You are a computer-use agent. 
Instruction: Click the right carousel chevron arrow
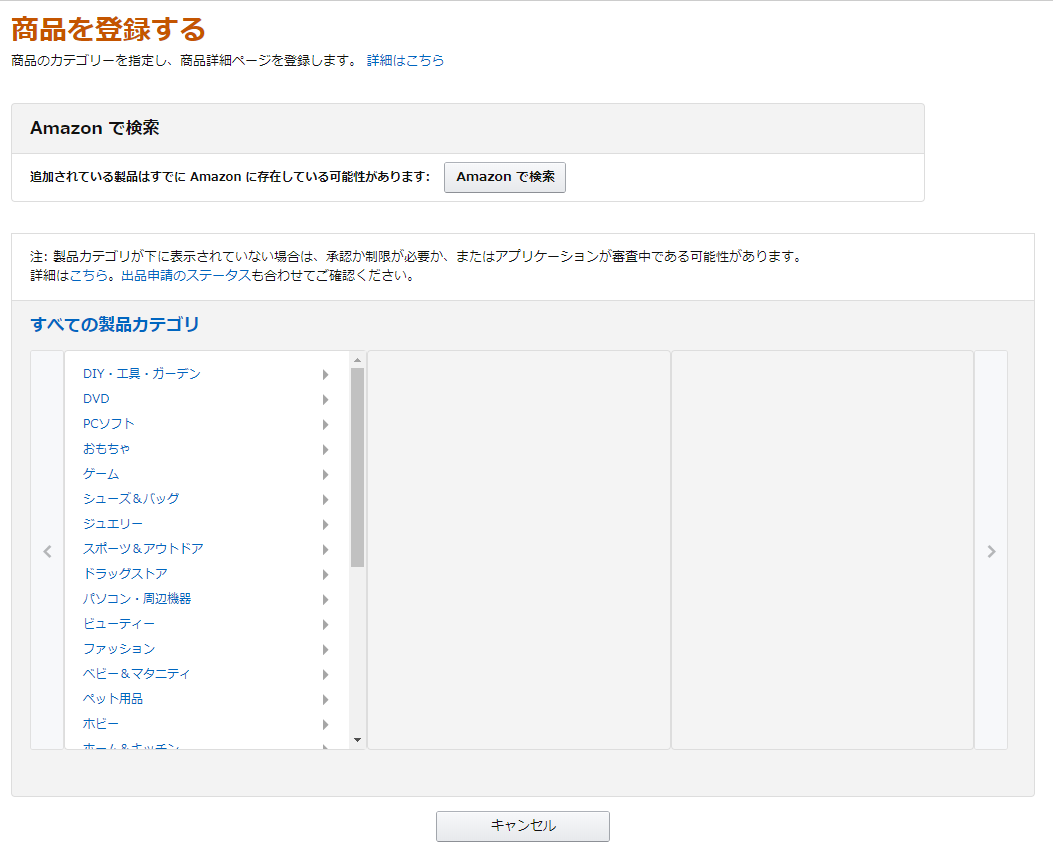coord(991,551)
